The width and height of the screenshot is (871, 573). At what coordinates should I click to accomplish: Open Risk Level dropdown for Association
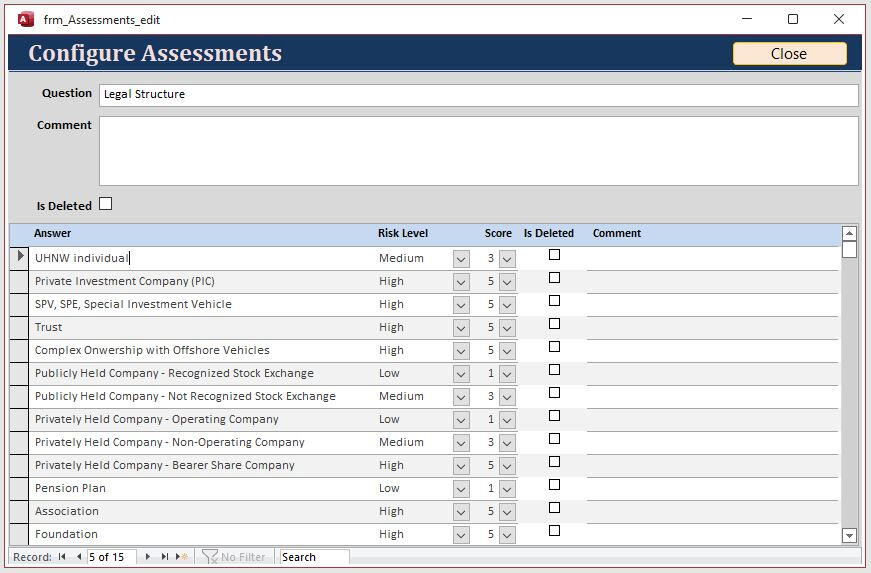[461, 512]
